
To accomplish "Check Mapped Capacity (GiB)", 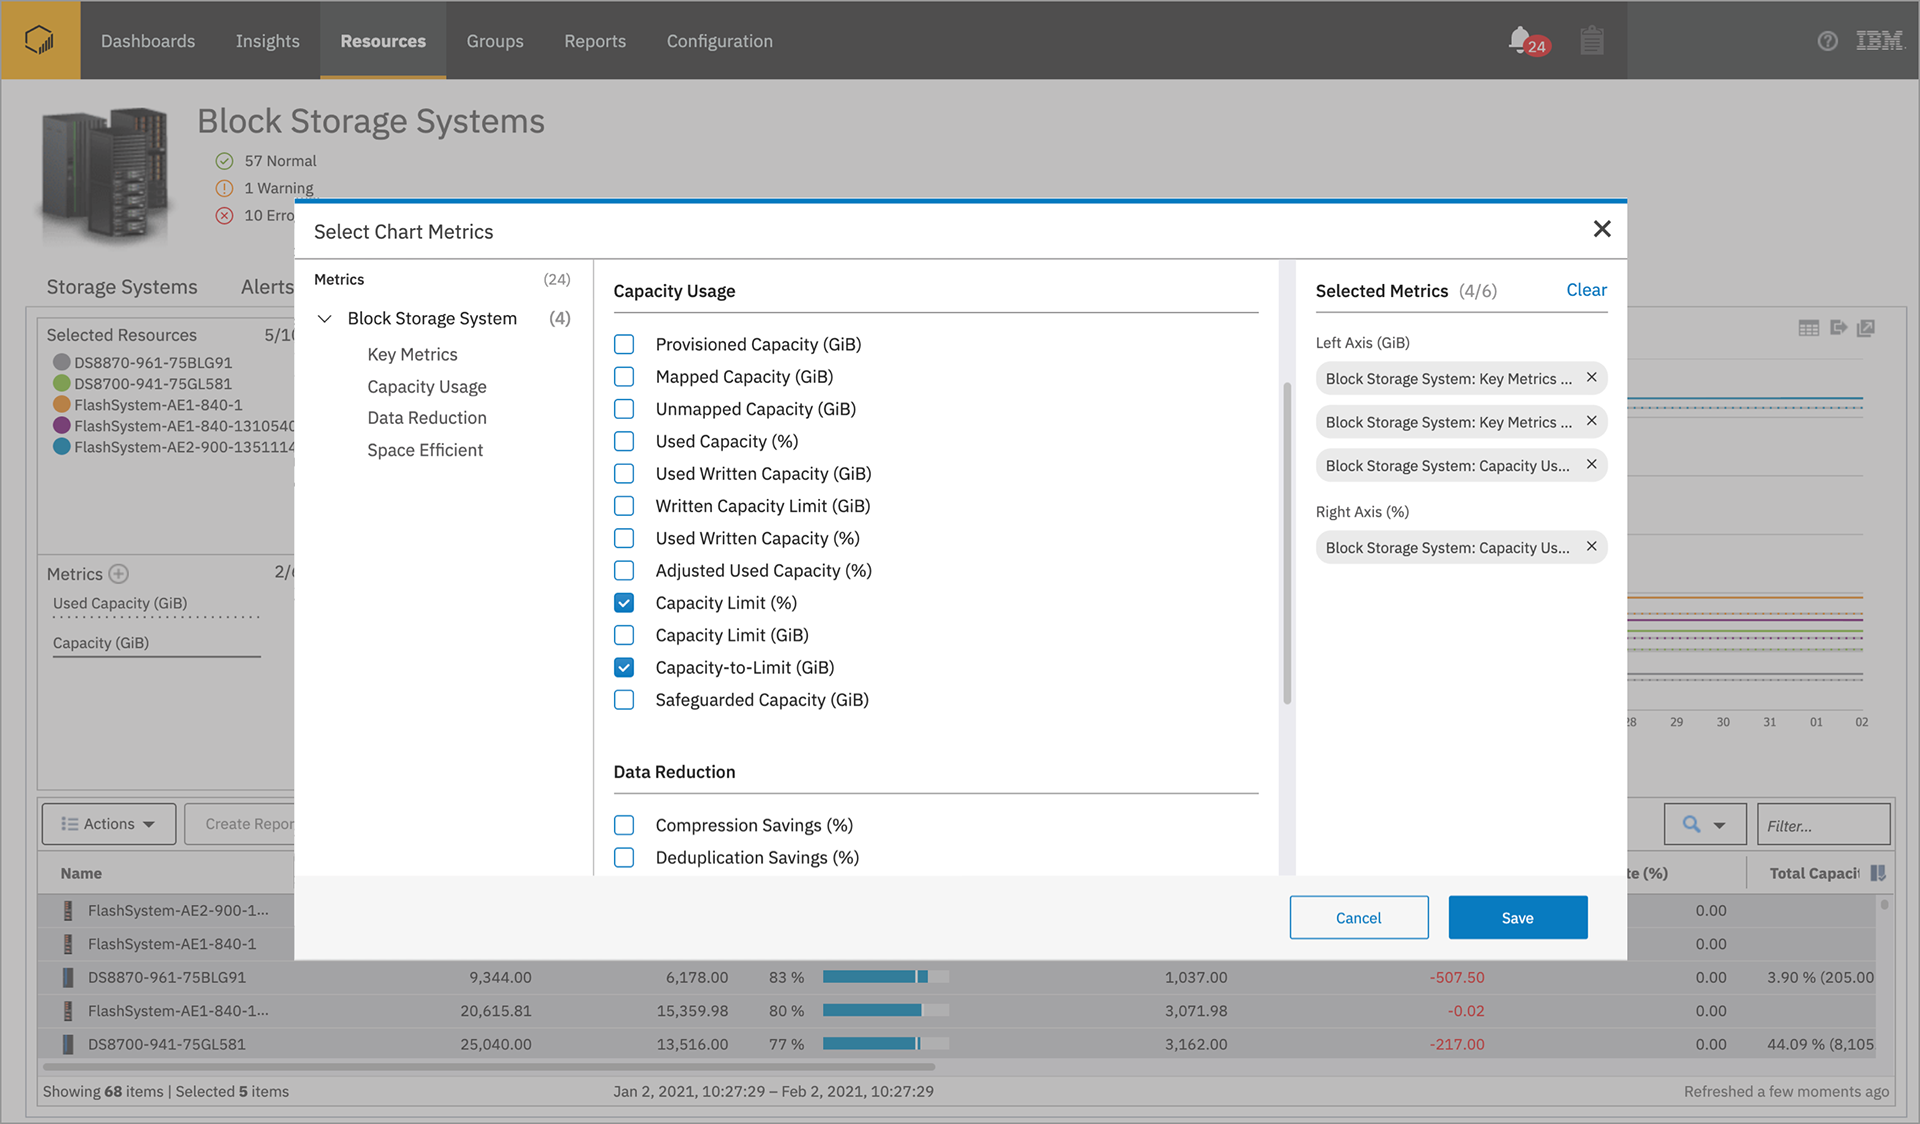I will pyautogui.click(x=624, y=376).
